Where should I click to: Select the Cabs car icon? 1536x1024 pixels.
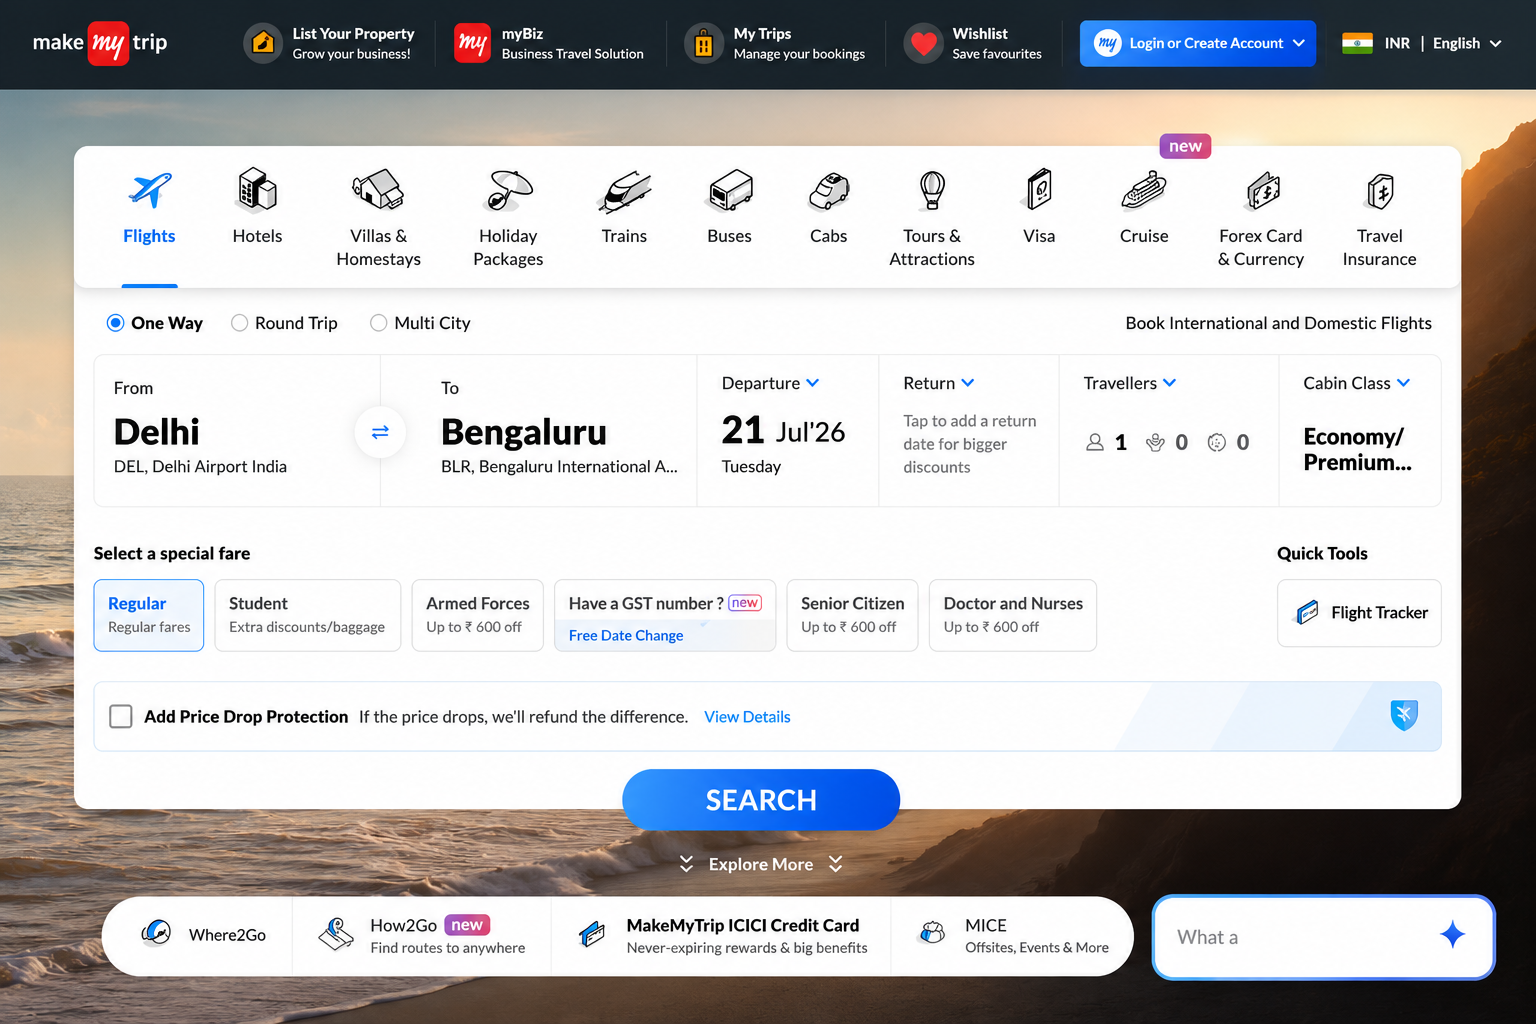(x=829, y=190)
